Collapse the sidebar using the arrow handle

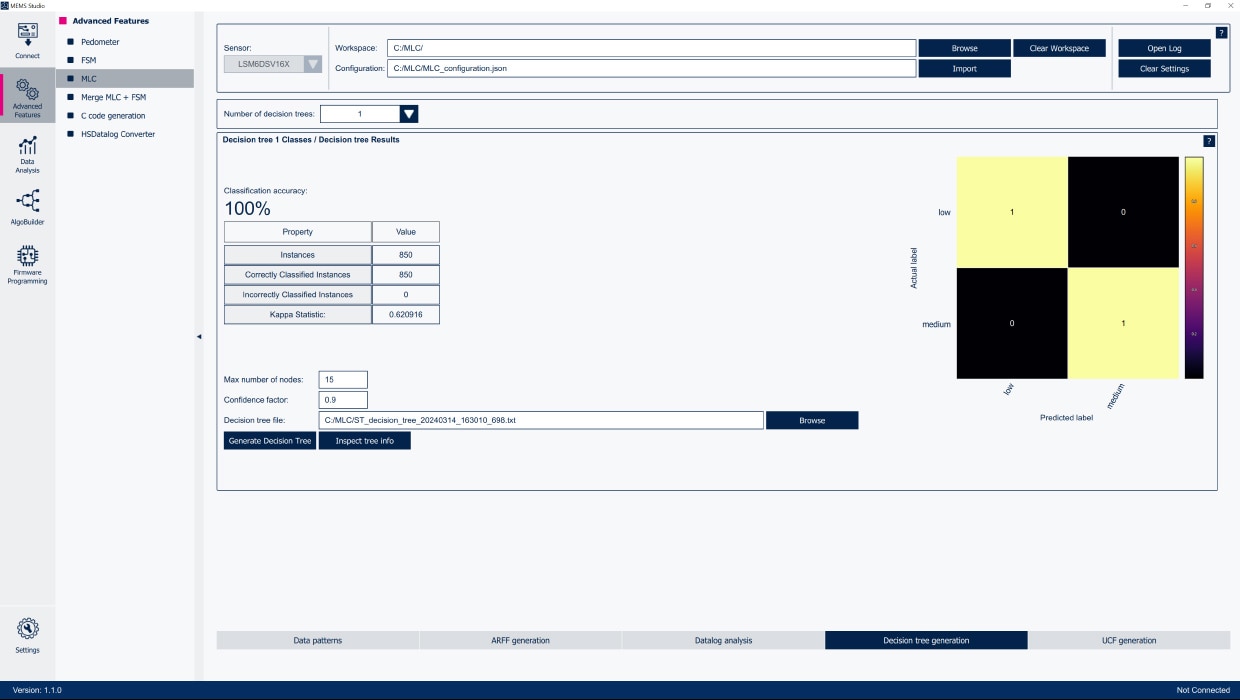click(x=198, y=337)
